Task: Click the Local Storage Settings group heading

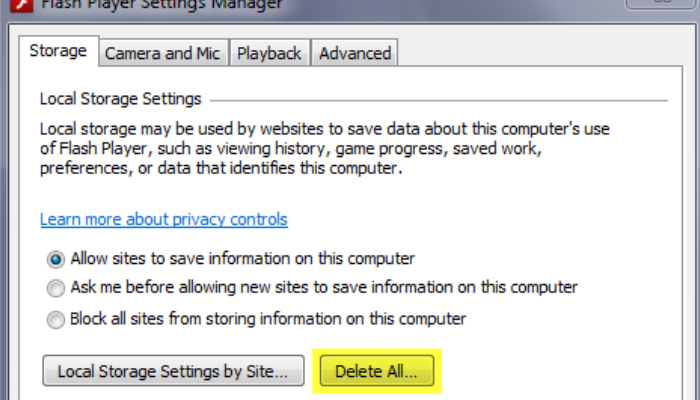Action: click(121, 99)
